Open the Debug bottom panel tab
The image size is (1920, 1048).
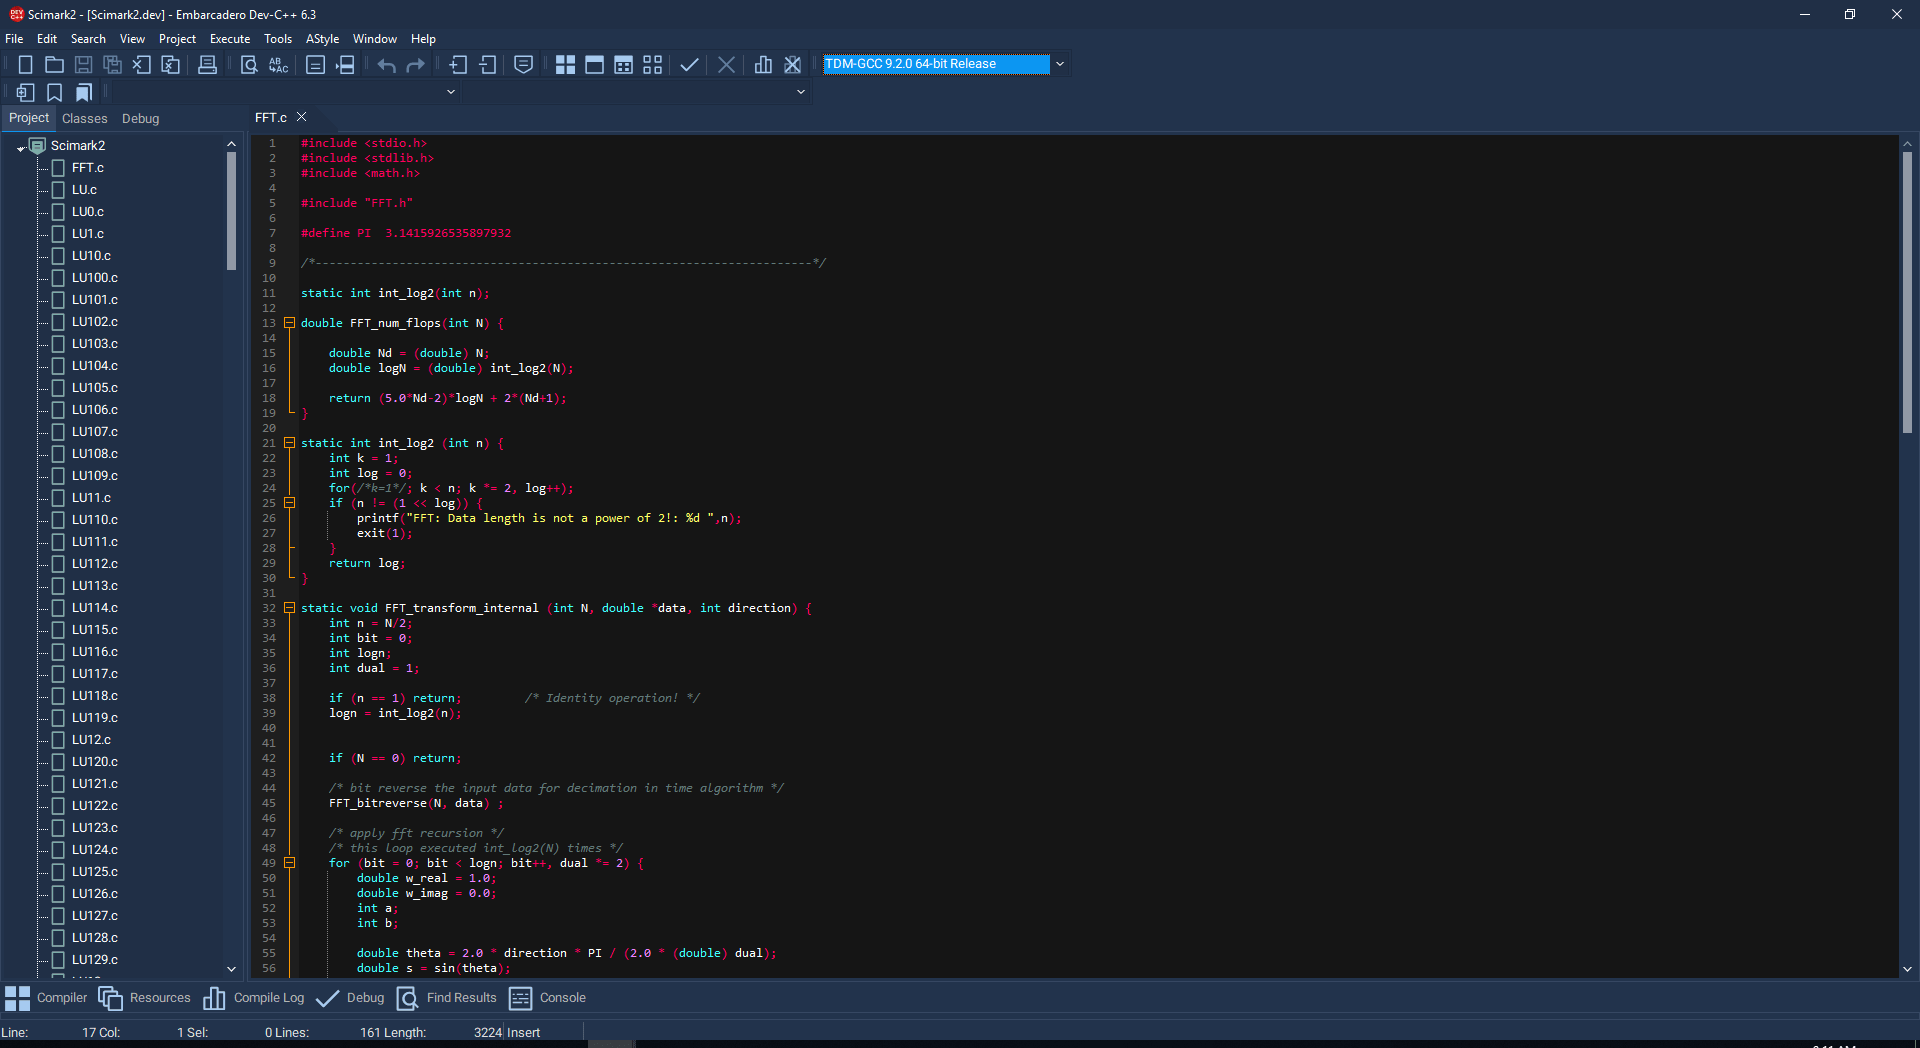click(x=350, y=998)
